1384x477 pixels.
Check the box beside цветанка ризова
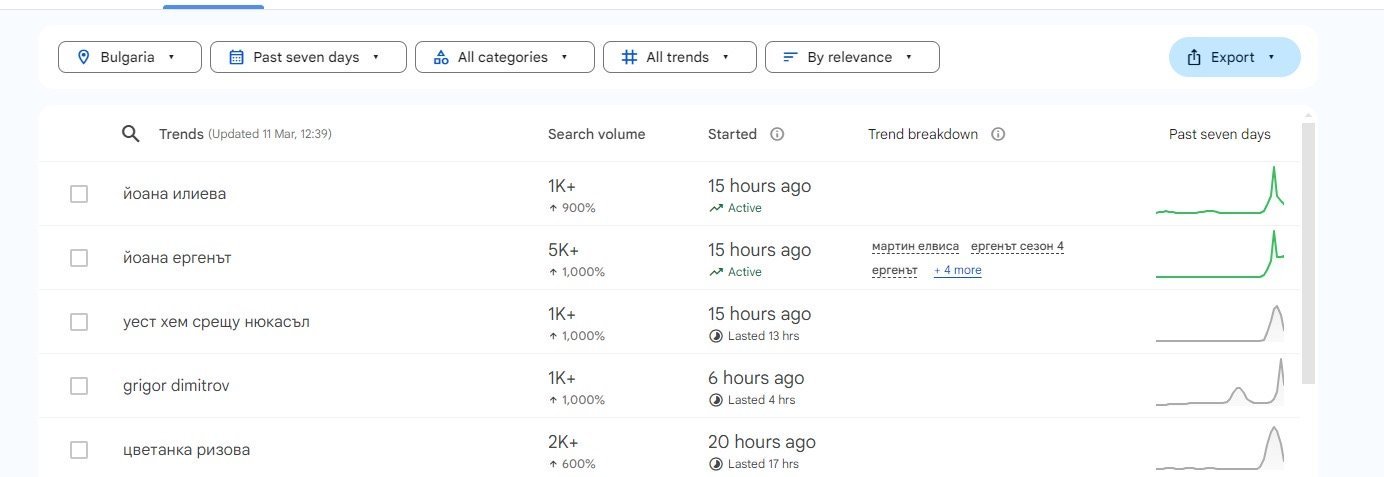point(79,450)
